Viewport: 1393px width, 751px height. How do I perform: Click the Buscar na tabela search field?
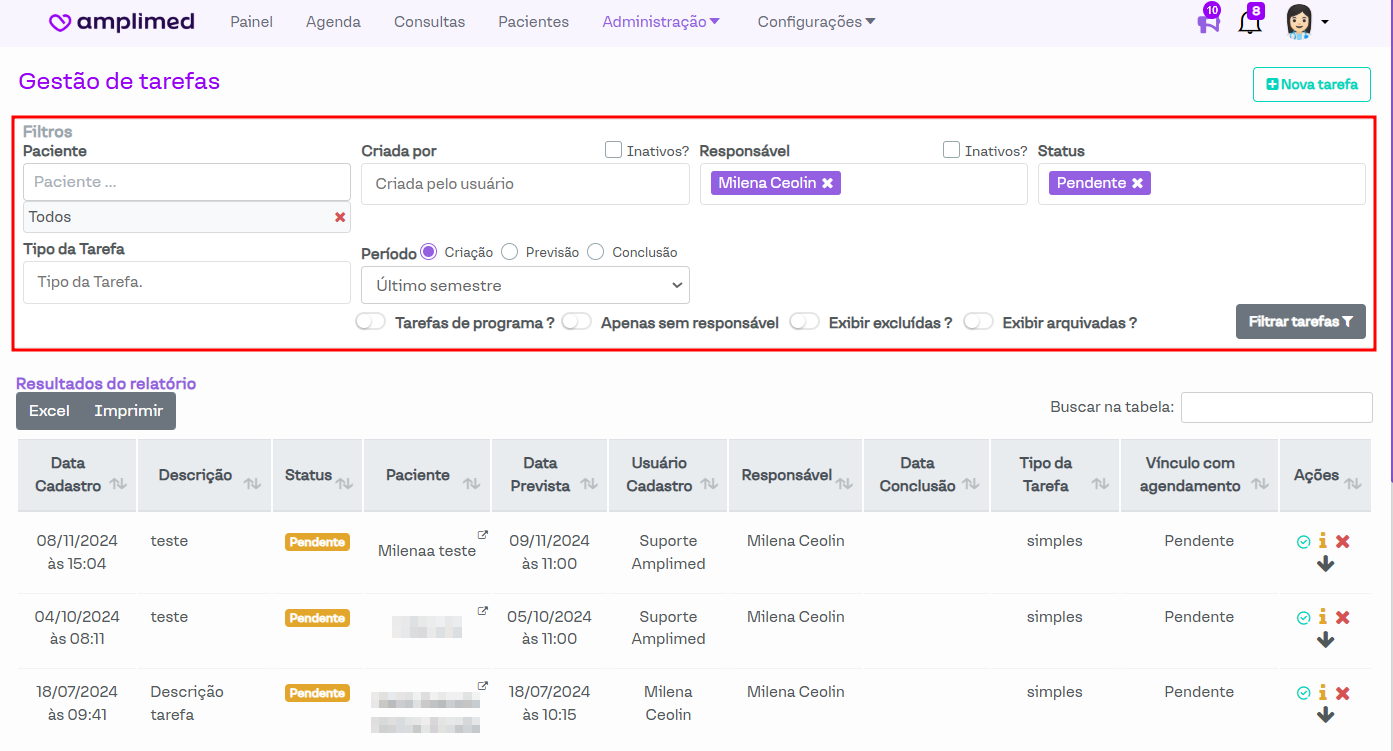tap(1276, 407)
